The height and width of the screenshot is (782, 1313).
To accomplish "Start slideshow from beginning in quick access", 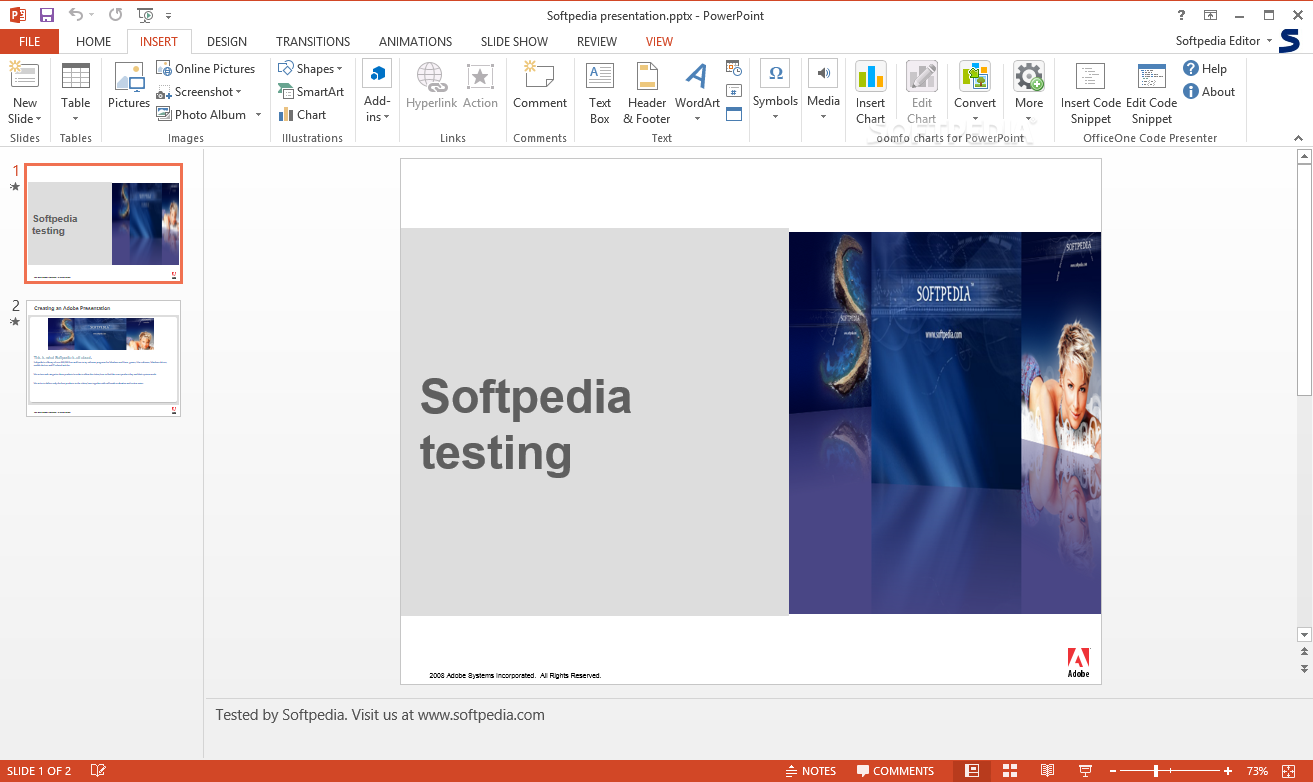I will (x=145, y=15).
